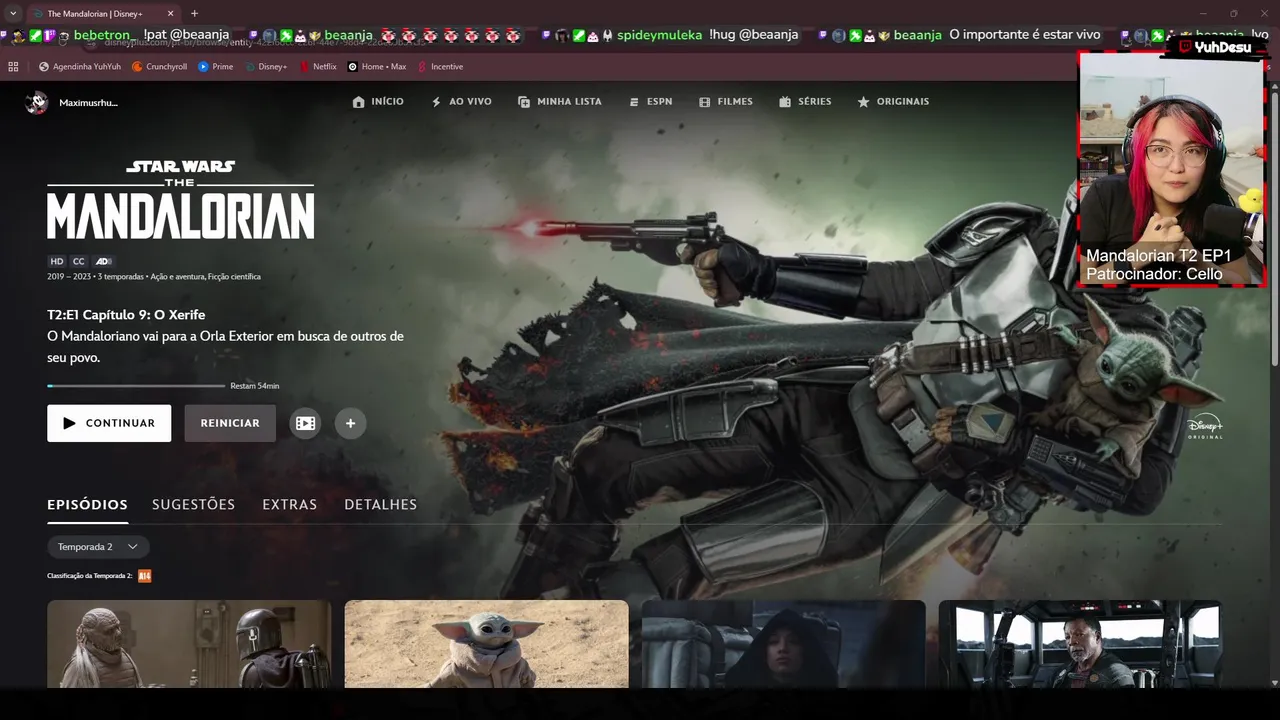Switch to the Extras tab
The width and height of the screenshot is (1280, 720).
click(289, 504)
